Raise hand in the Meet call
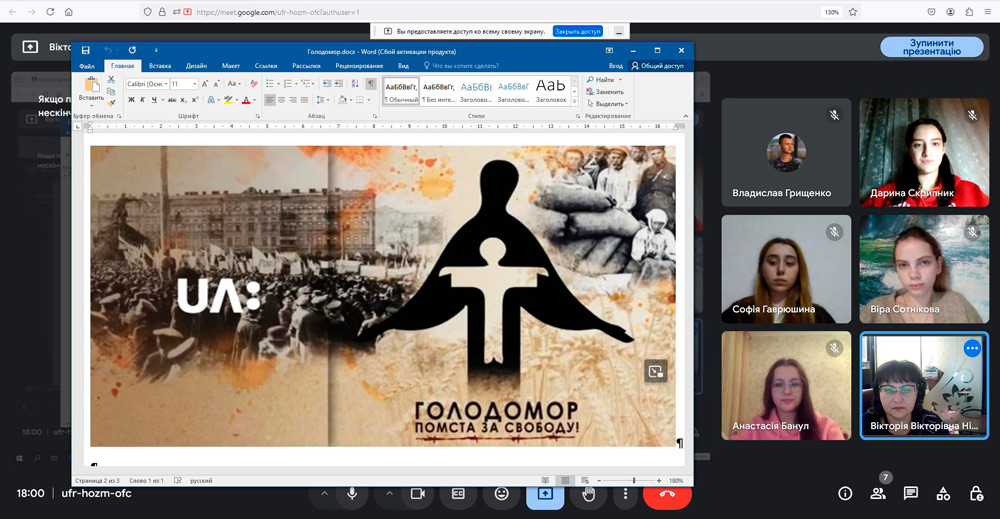 (x=589, y=493)
